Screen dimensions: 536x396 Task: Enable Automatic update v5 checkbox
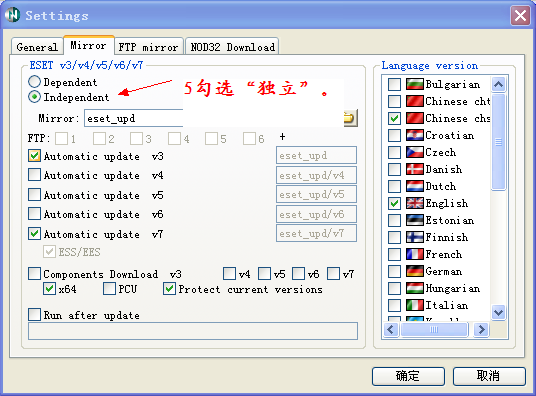[x=34, y=195]
